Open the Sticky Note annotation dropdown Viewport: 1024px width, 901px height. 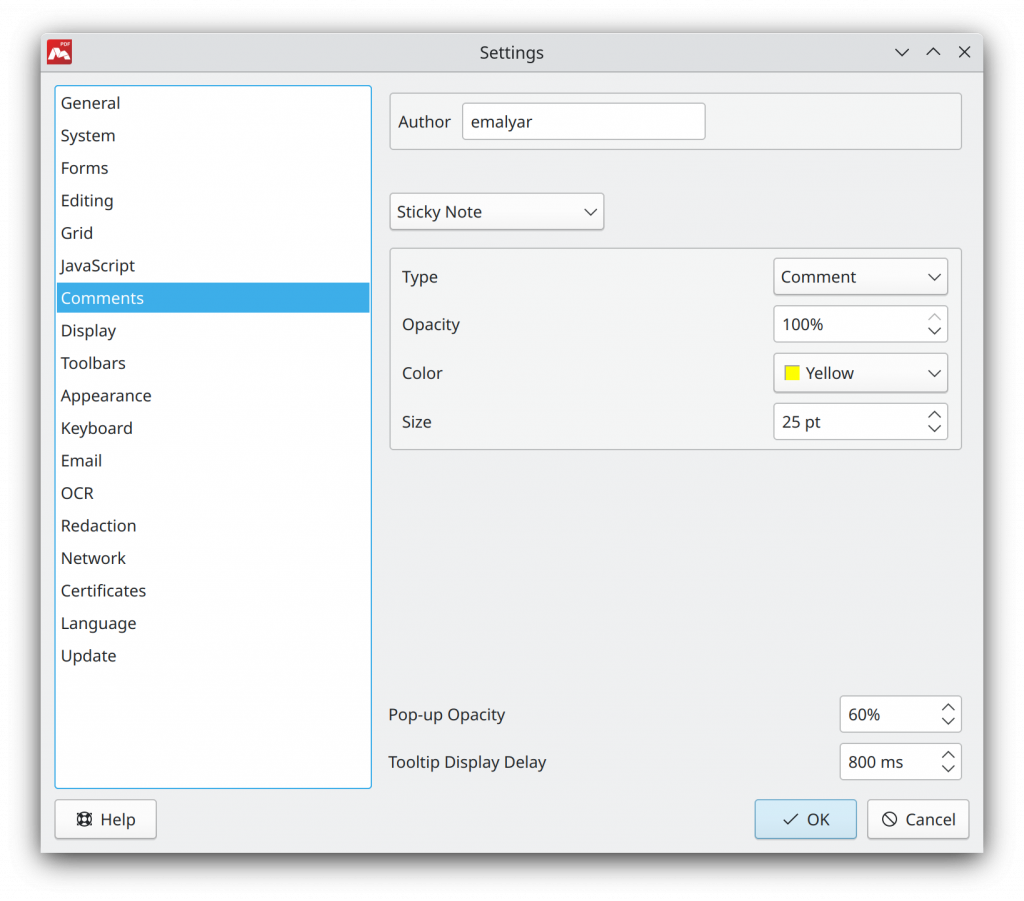click(496, 211)
